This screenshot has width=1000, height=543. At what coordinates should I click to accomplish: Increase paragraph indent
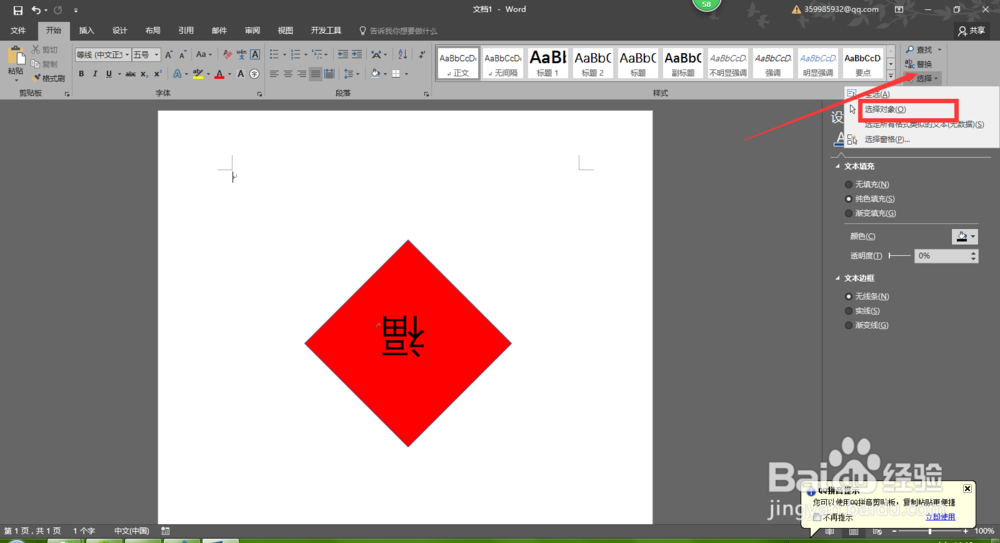pos(357,55)
